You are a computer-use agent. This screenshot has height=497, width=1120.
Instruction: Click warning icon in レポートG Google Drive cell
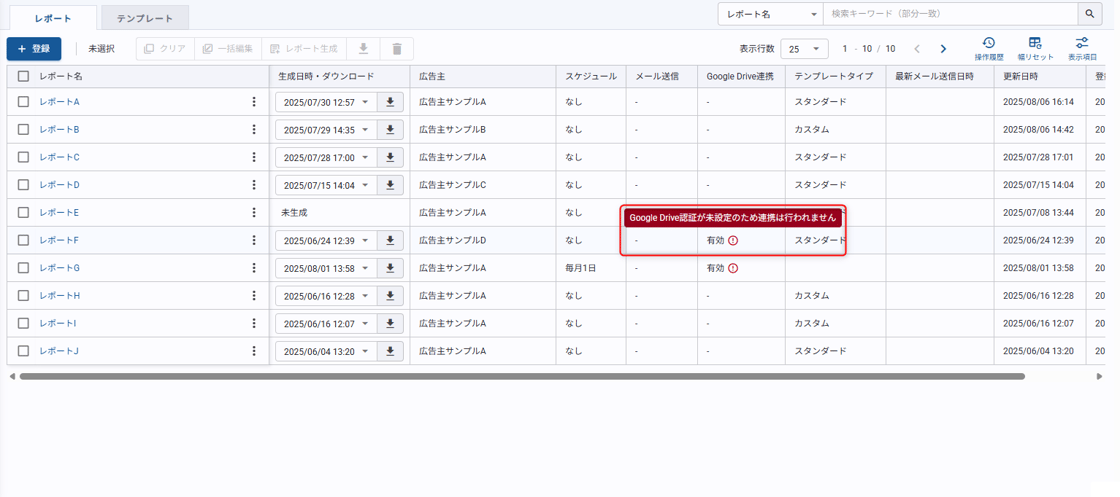coord(733,268)
